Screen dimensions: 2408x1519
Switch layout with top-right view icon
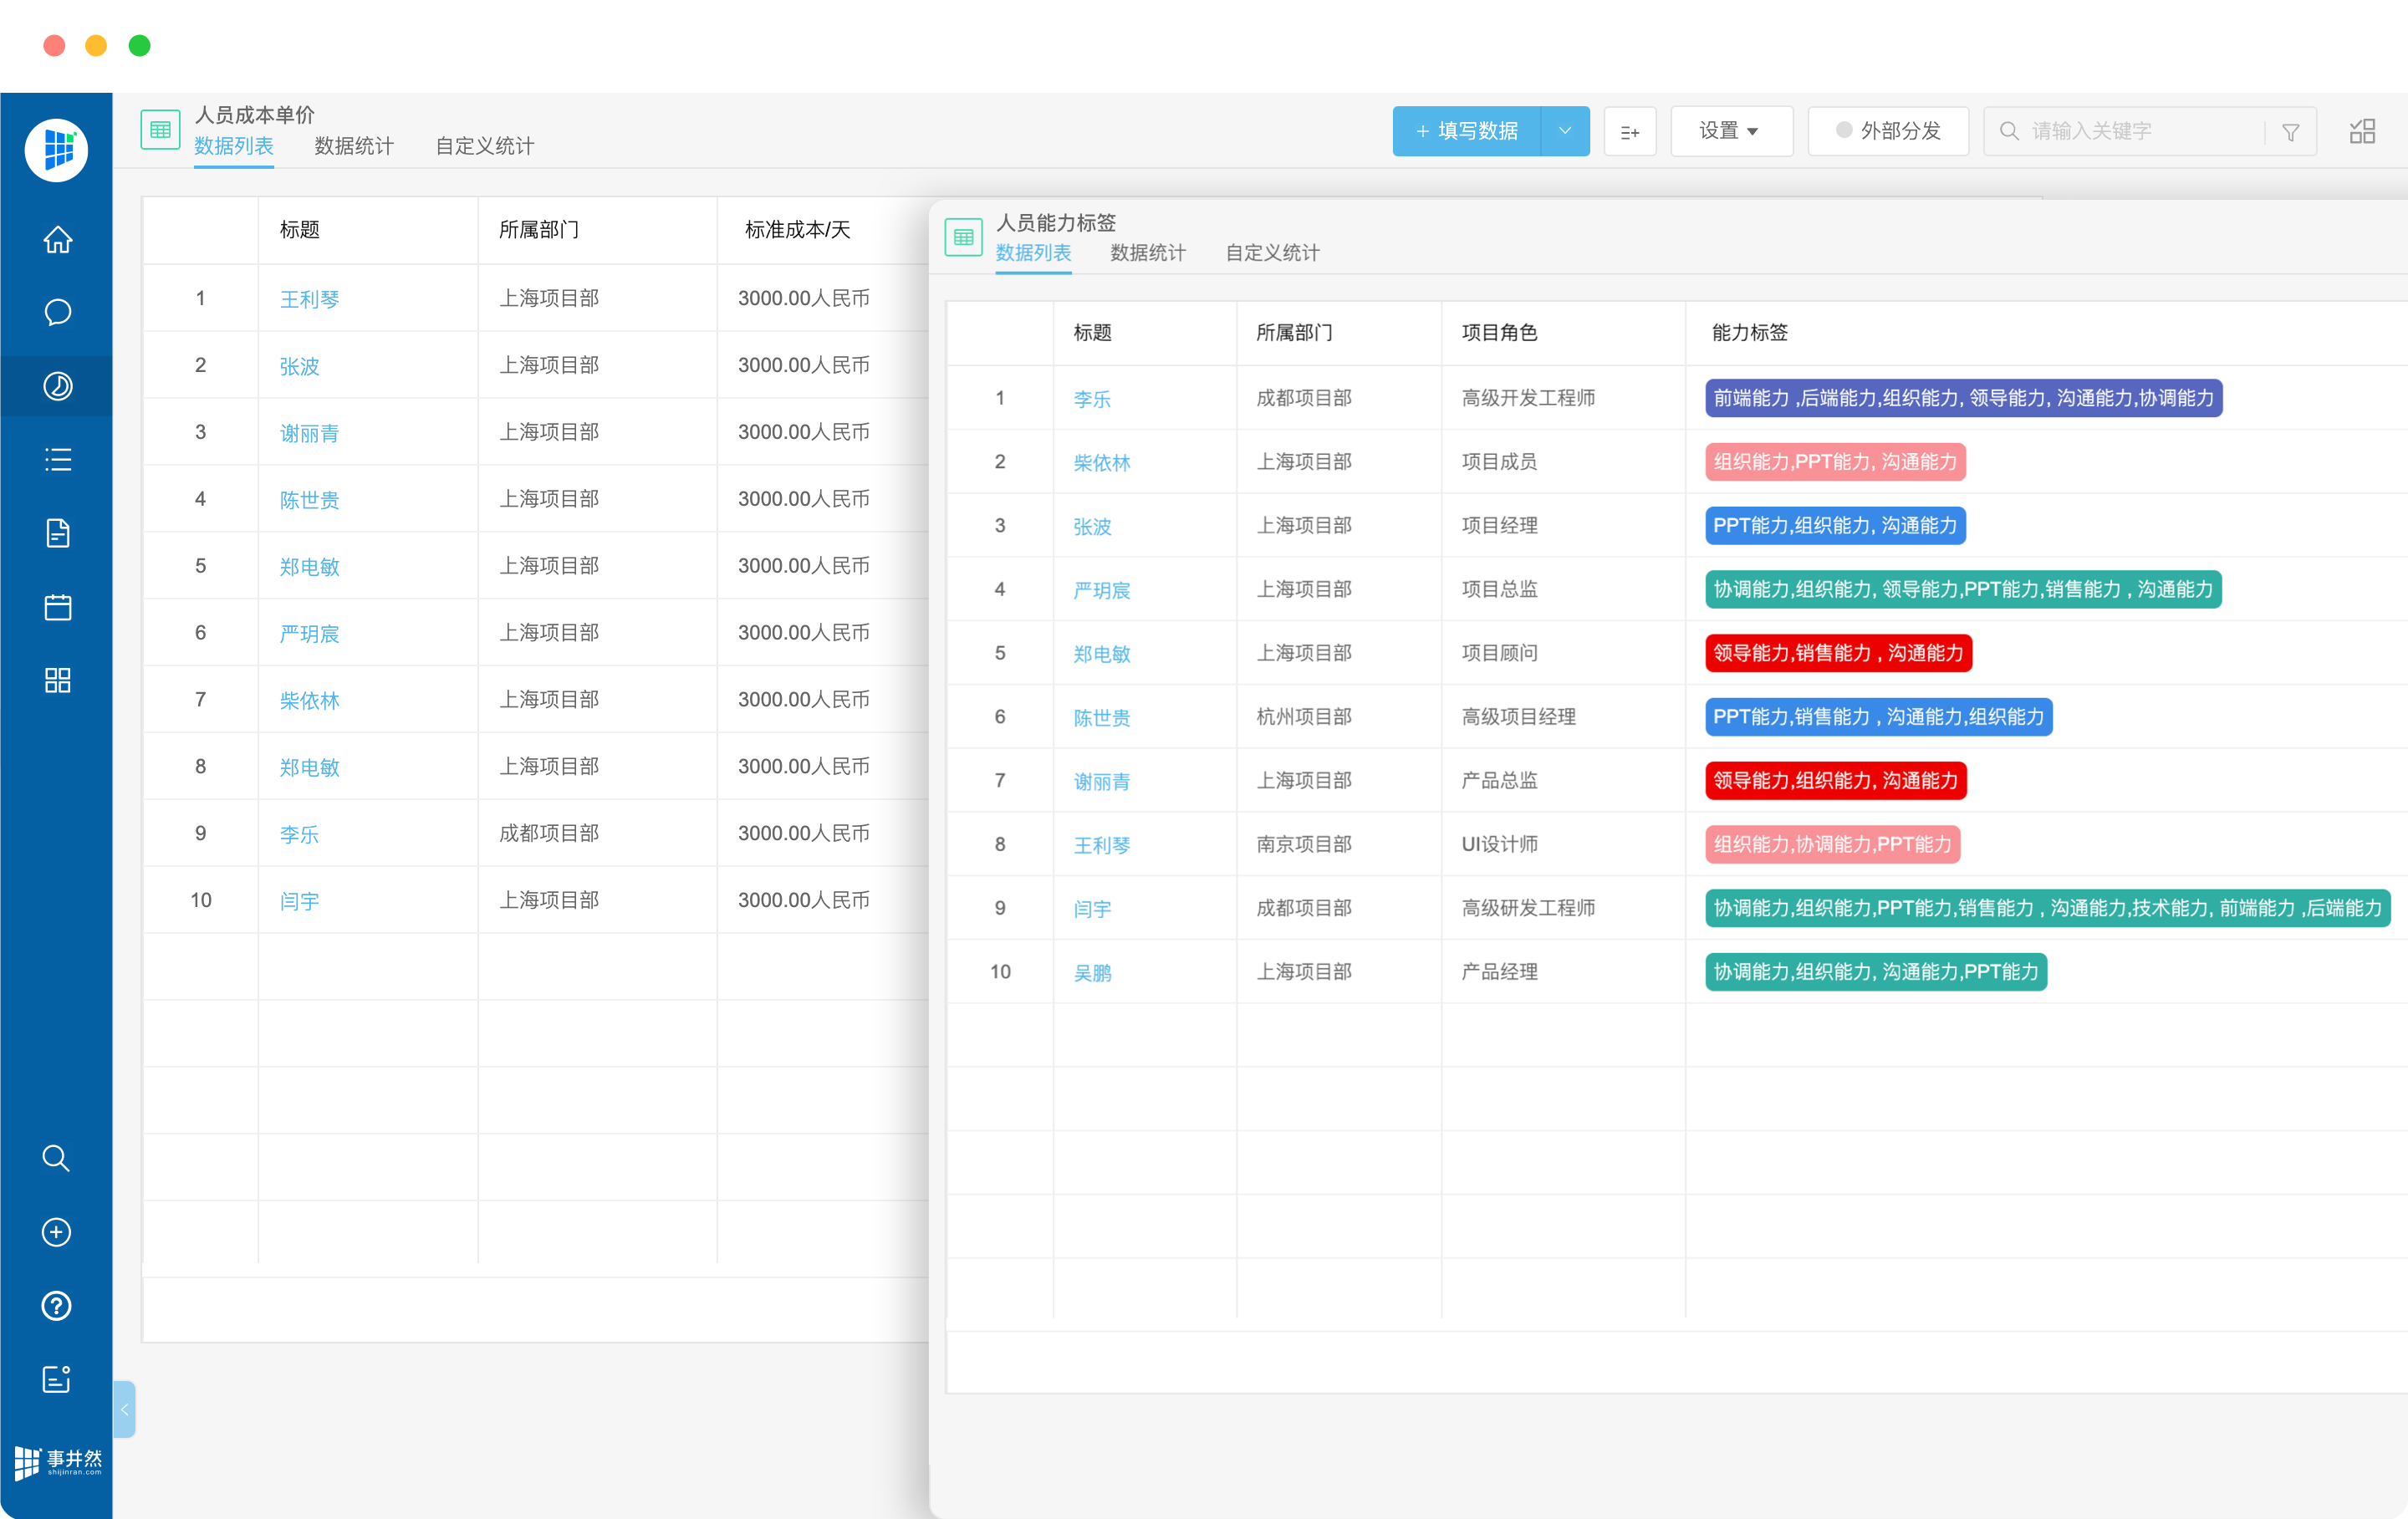coord(2362,131)
